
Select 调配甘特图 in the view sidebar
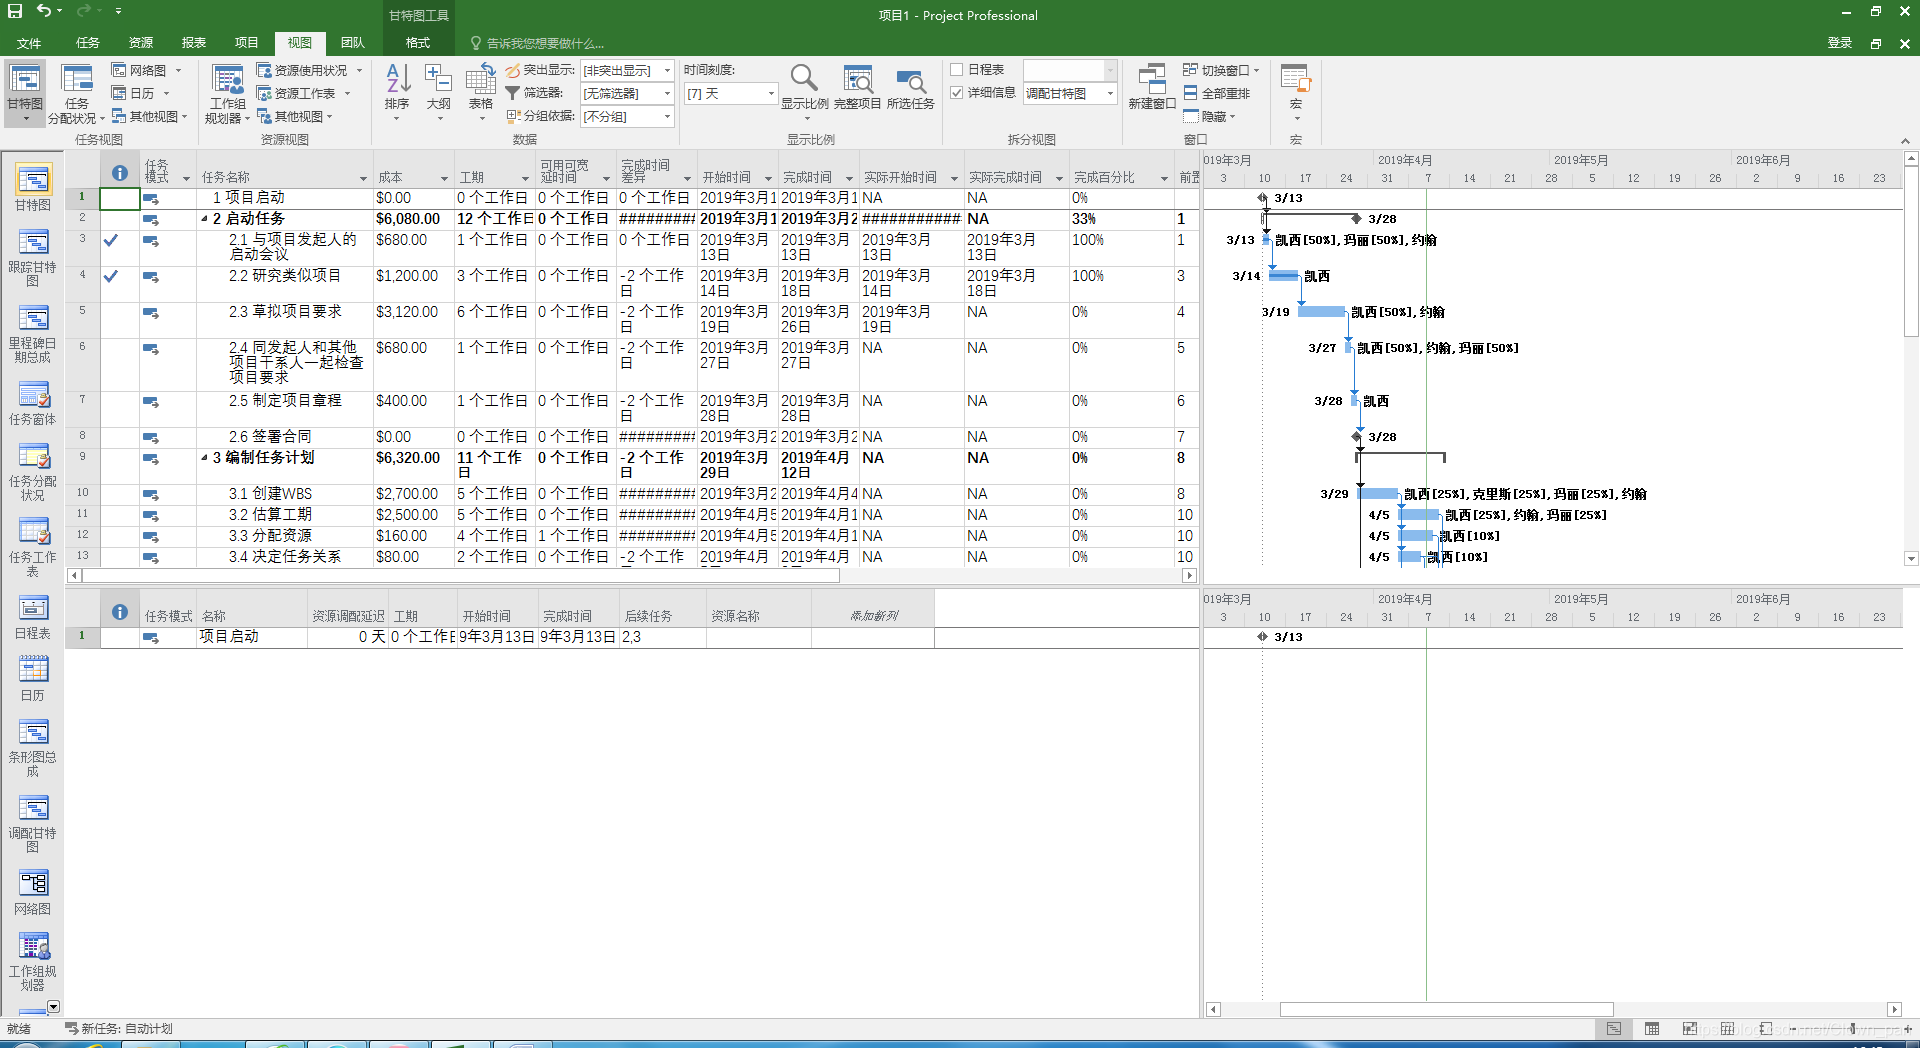pos(33,824)
